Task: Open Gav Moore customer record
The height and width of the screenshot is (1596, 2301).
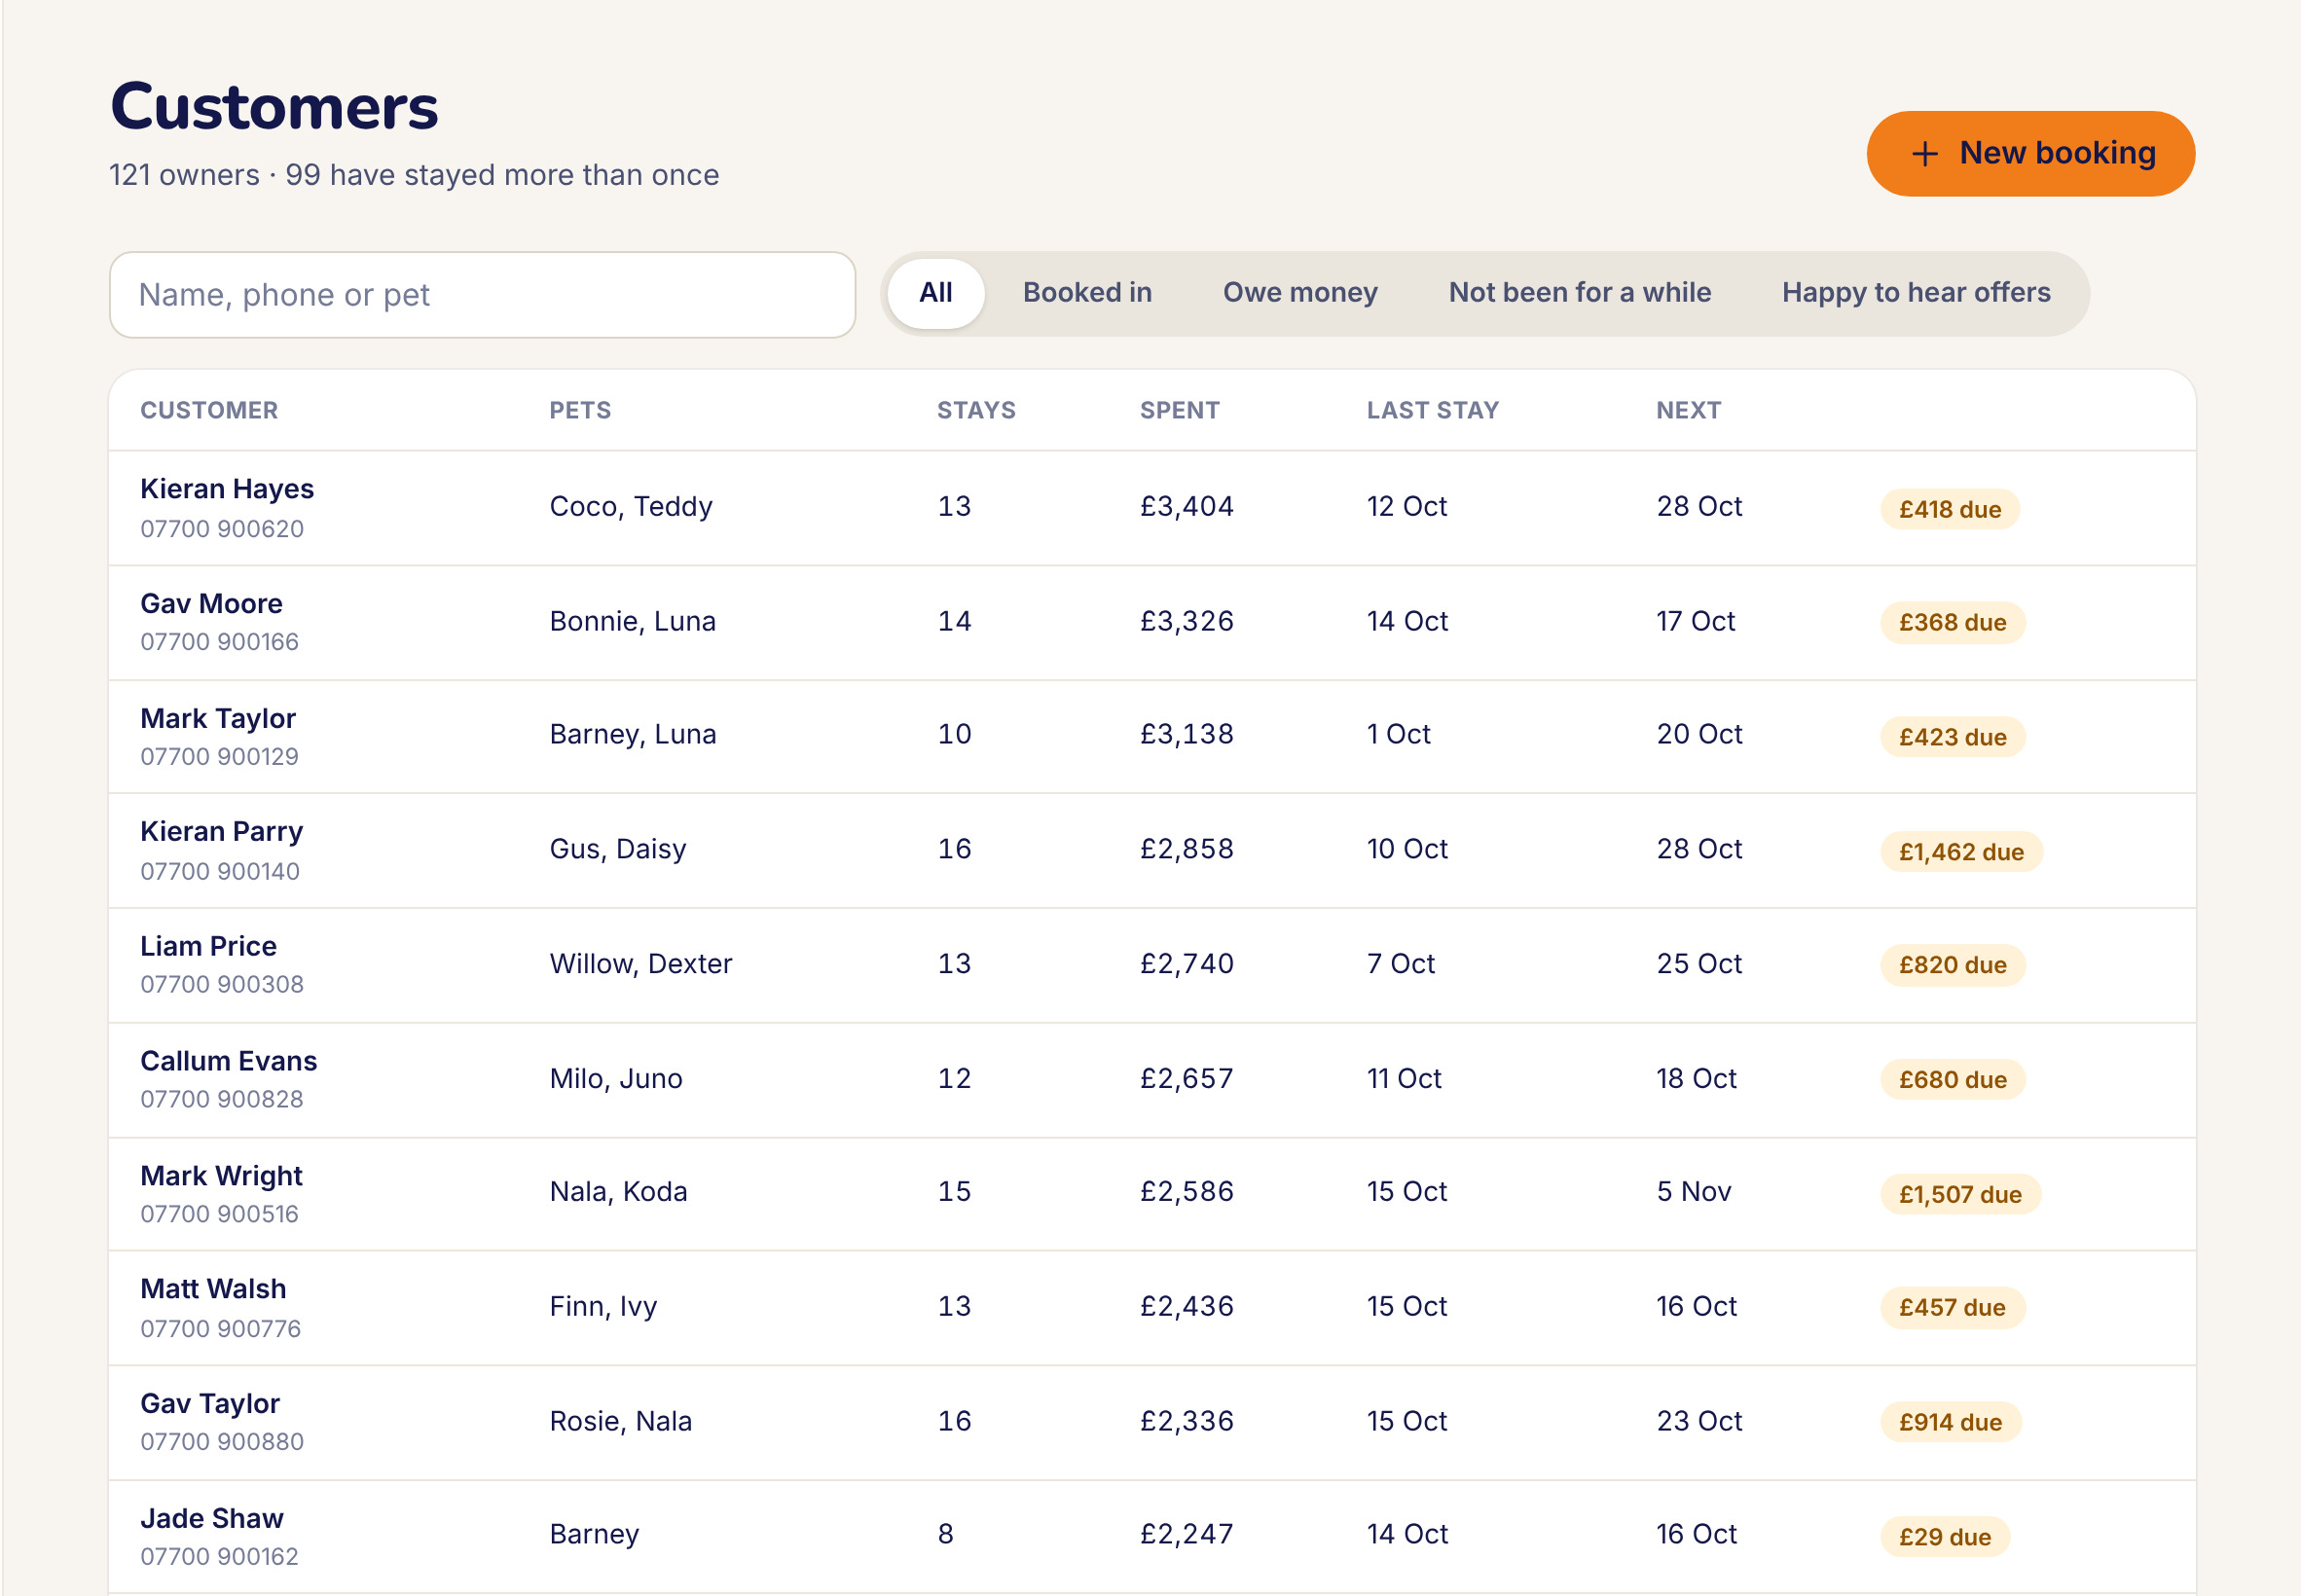Action: tap(1152, 623)
